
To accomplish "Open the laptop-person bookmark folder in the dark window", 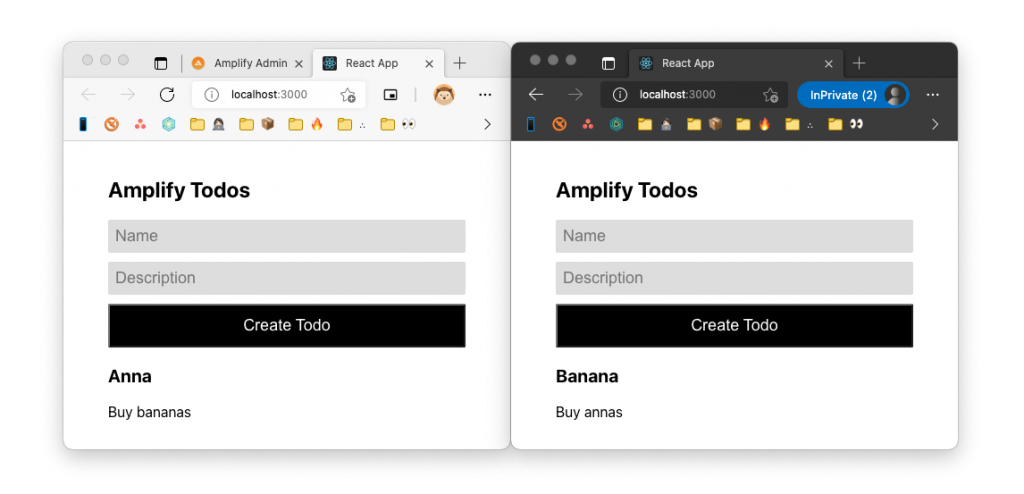I will (x=656, y=124).
